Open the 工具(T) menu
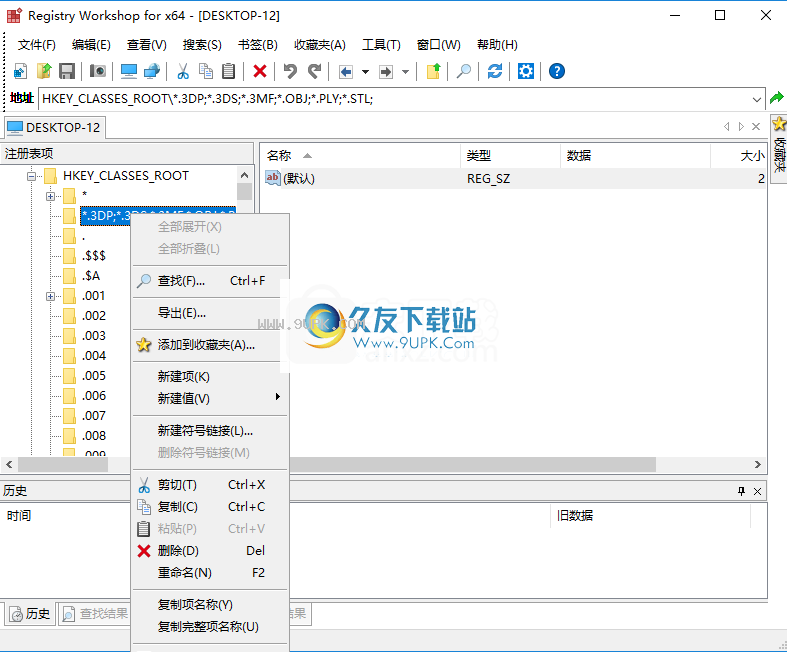The height and width of the screenshot is (653, 787). point(381,45)
